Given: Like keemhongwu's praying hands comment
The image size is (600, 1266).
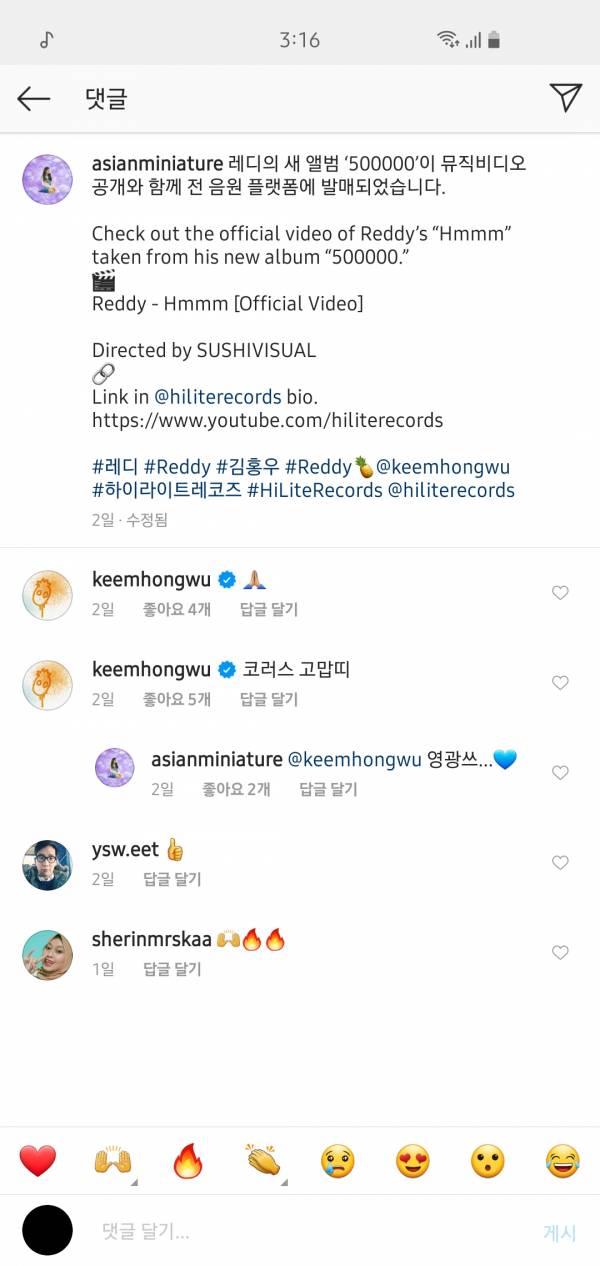Looking at the screenshot, I should (560, 593).
